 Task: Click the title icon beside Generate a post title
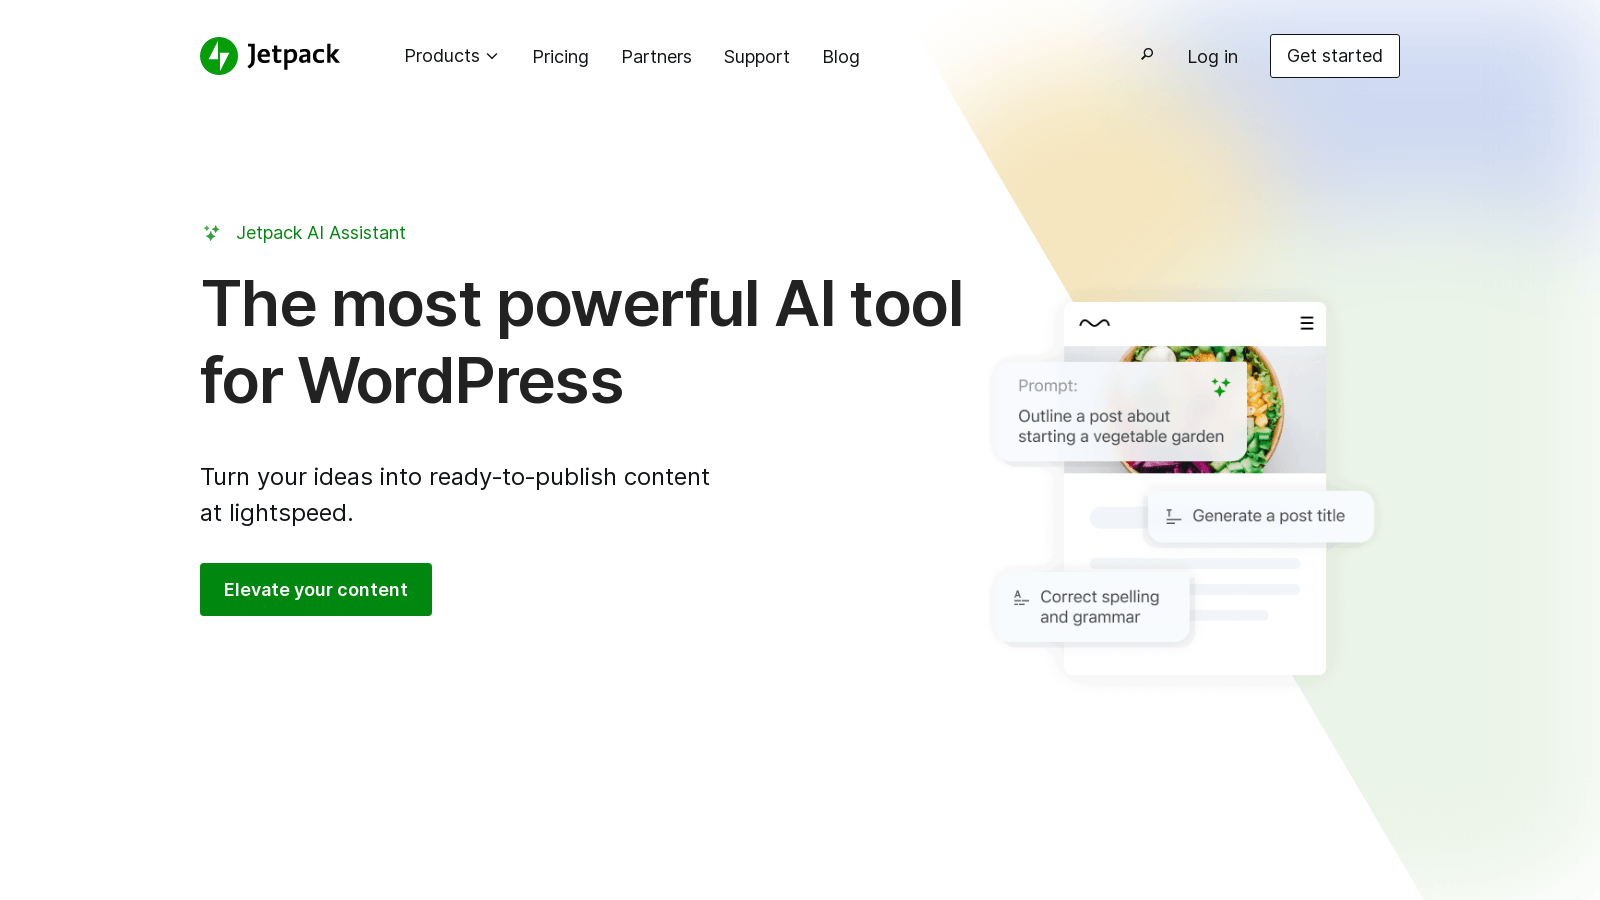pos(1174,516)
